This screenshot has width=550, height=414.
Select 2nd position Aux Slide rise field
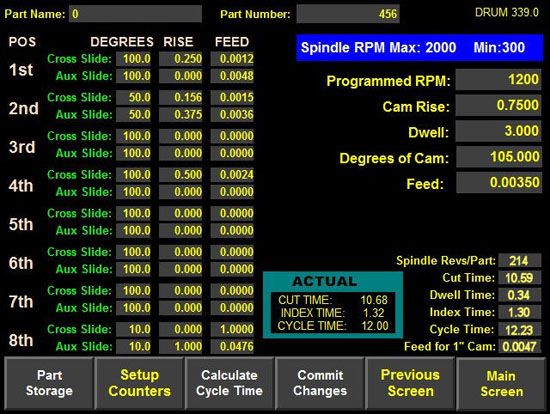point(181,114)
